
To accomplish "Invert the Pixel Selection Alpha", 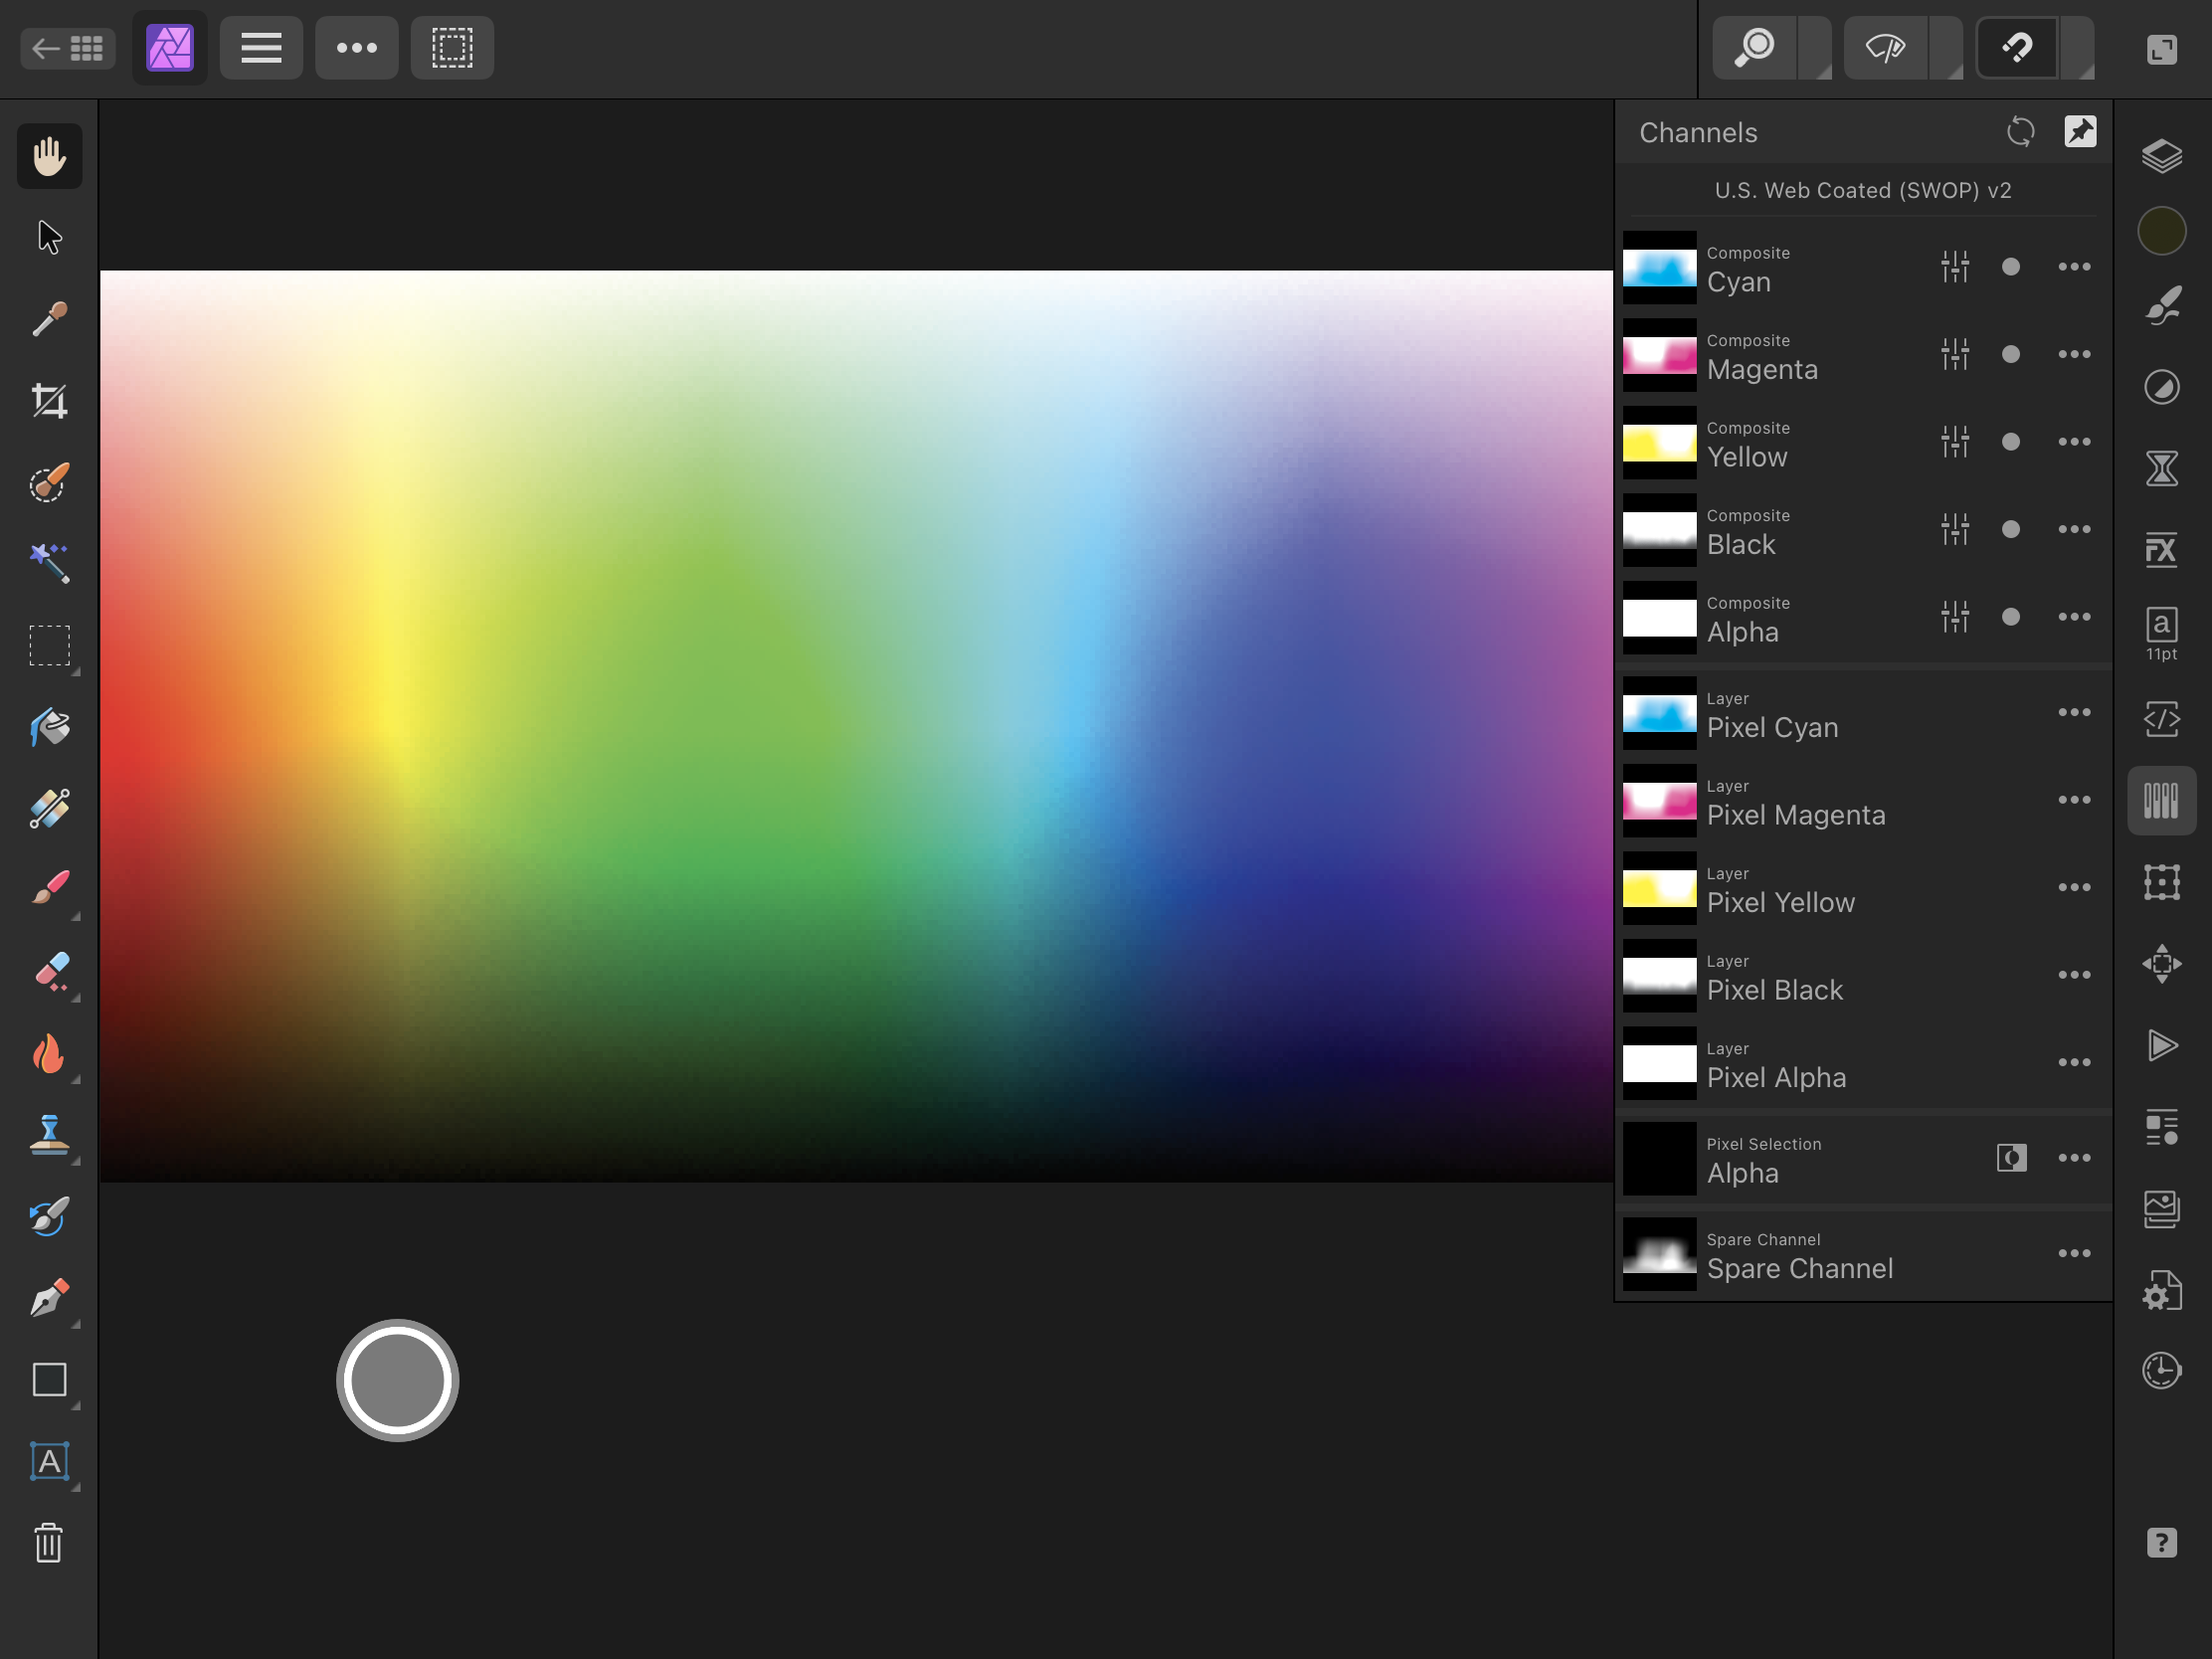I will (x=2011, y=1158).
